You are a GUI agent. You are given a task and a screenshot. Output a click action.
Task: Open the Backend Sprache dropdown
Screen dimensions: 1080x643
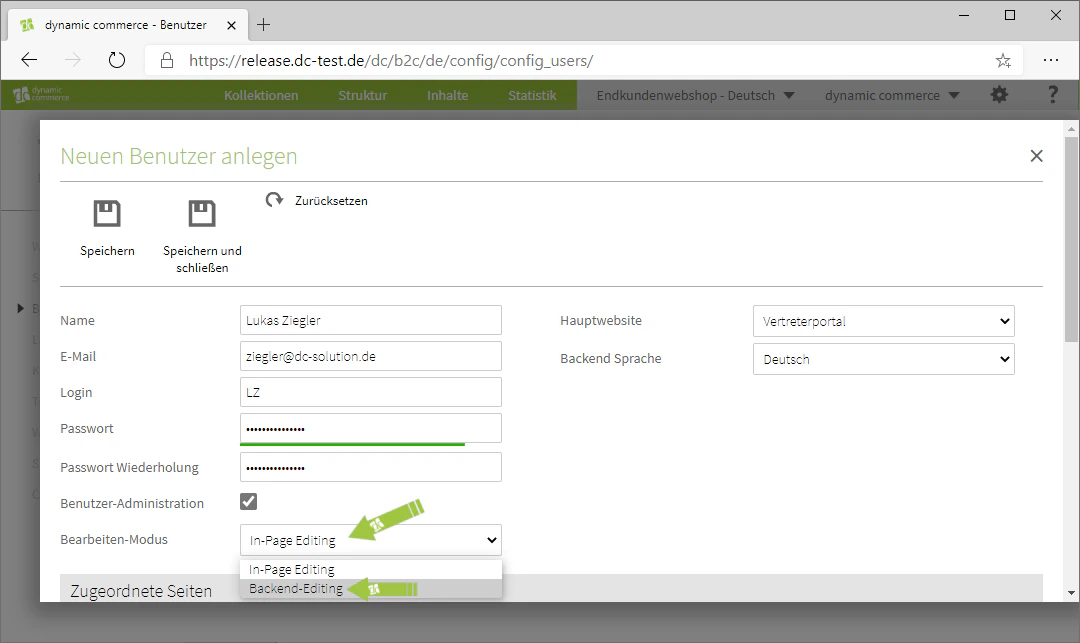click(x=884, y=359)
